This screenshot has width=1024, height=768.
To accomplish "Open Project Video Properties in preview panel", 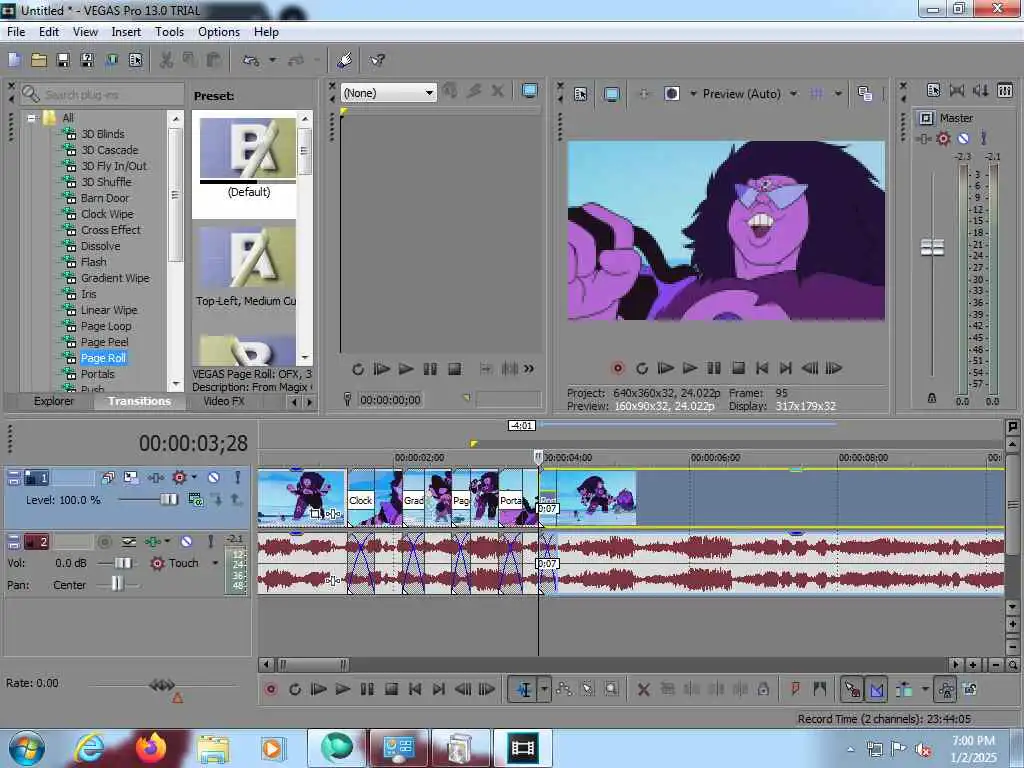I will point(581,94).
